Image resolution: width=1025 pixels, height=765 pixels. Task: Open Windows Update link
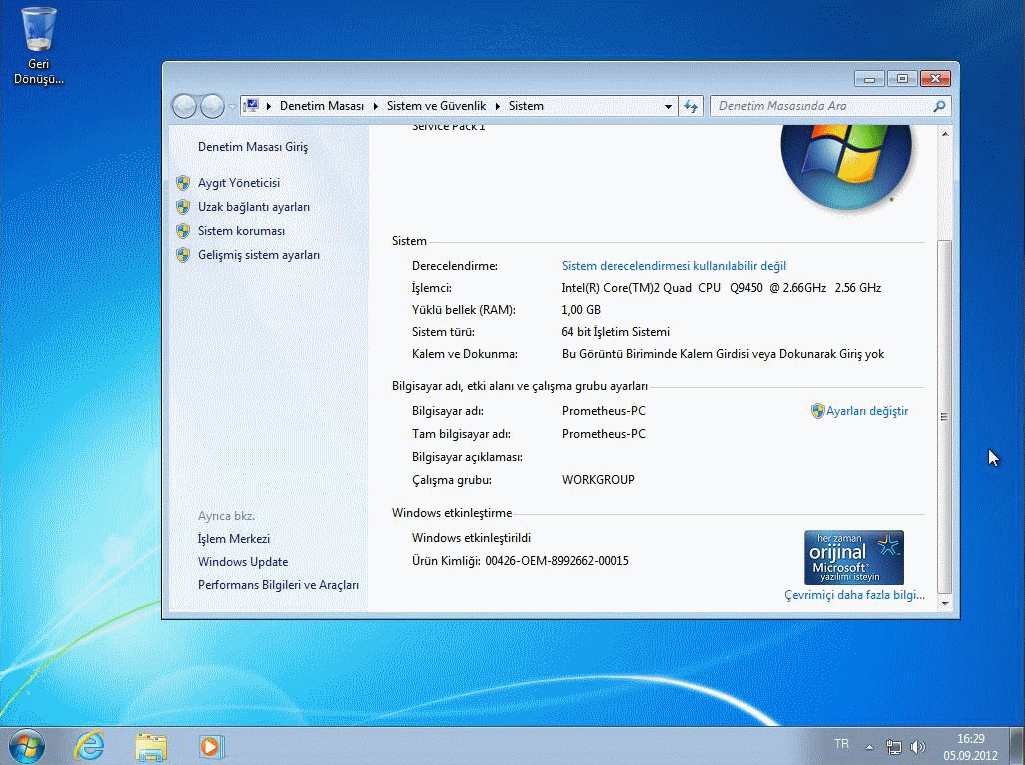(243, 562)
